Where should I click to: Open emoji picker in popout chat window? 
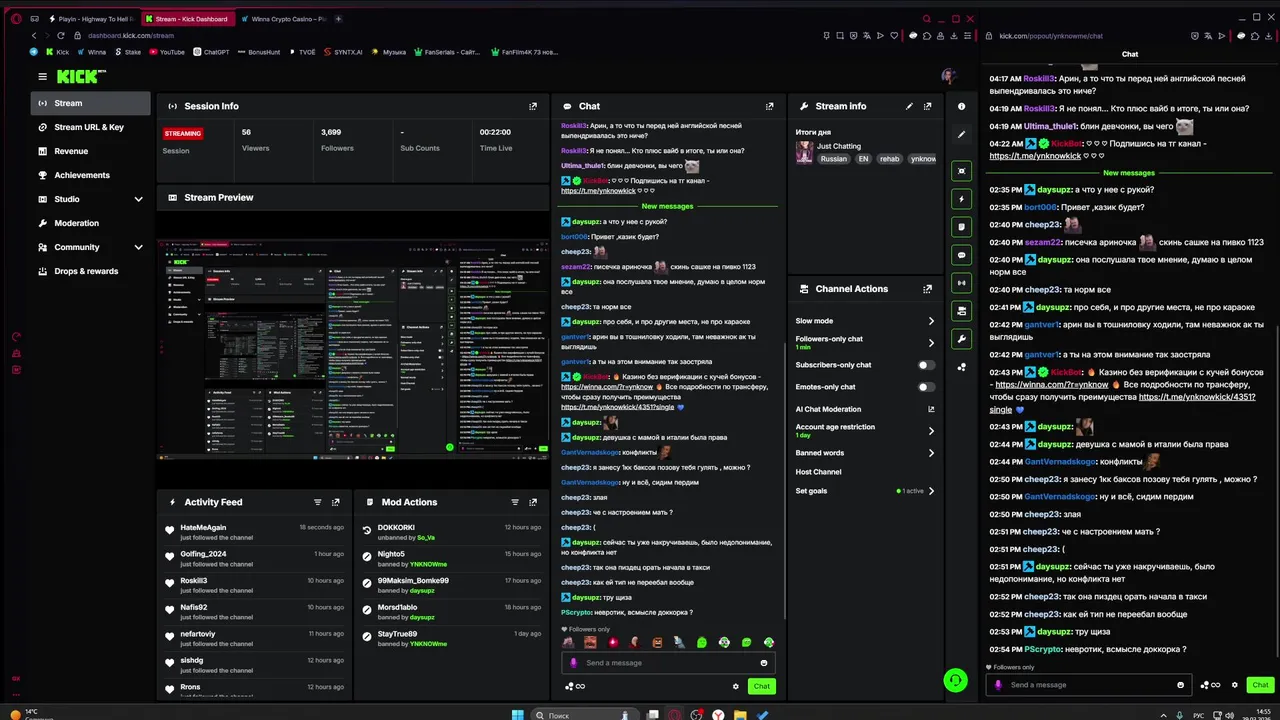pyautogui.click(x=1180, y=685)
